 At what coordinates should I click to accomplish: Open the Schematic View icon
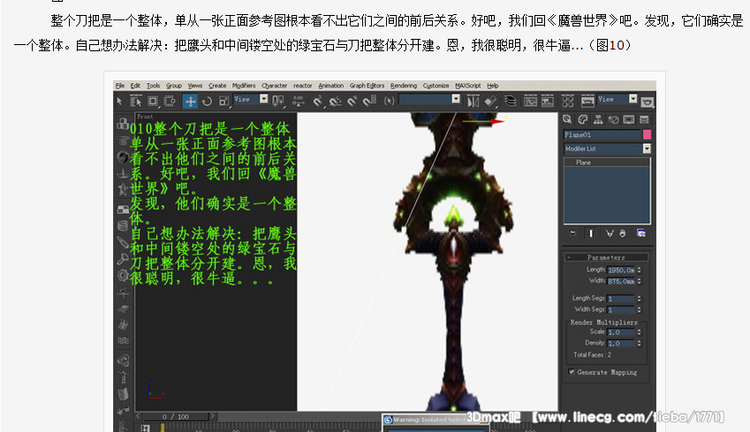pyautogui.click(x=547, y=101)
